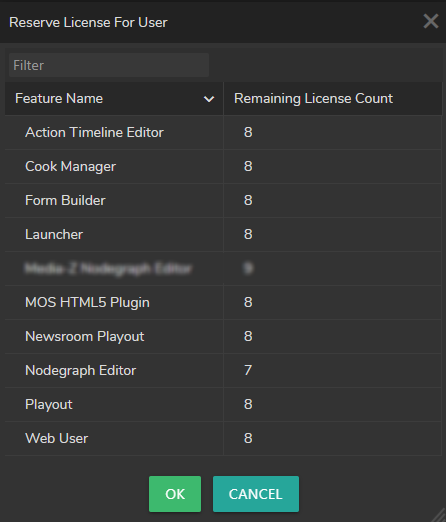Select the Action Timeline Editor row

pyautogui.click(x=223, y=133)
